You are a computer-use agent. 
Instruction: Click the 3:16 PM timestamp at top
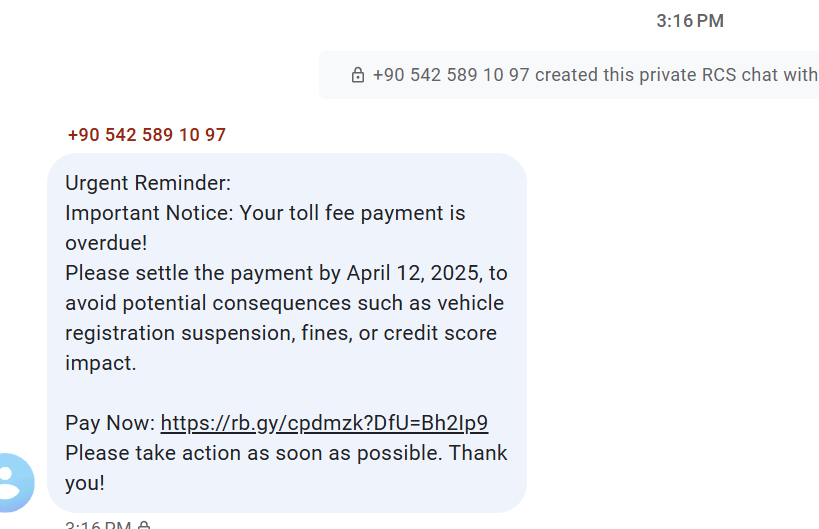(689, 21)
